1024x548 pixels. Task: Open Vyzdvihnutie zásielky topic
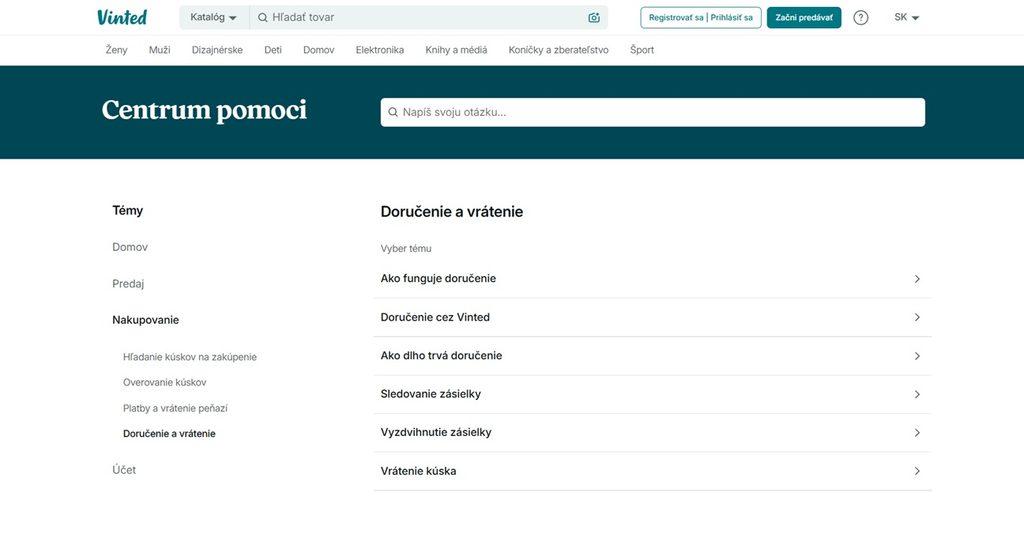pos(652,432)
